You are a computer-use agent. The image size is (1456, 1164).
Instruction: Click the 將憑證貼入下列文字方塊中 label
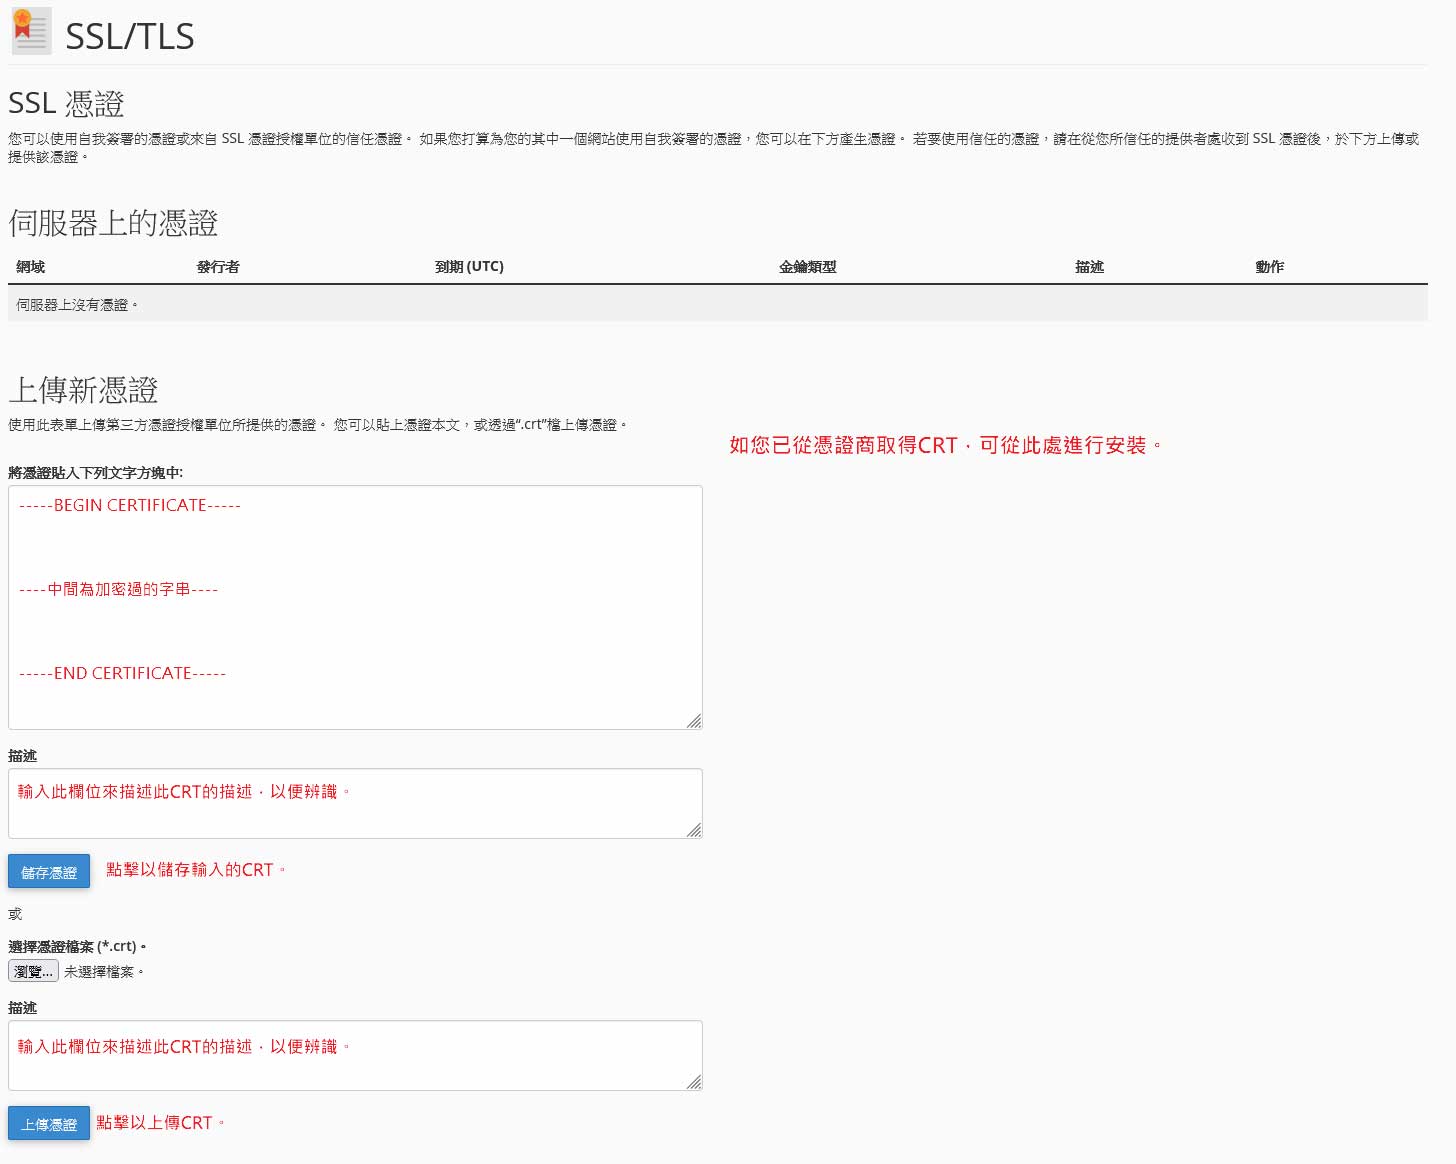coord(96,473)
